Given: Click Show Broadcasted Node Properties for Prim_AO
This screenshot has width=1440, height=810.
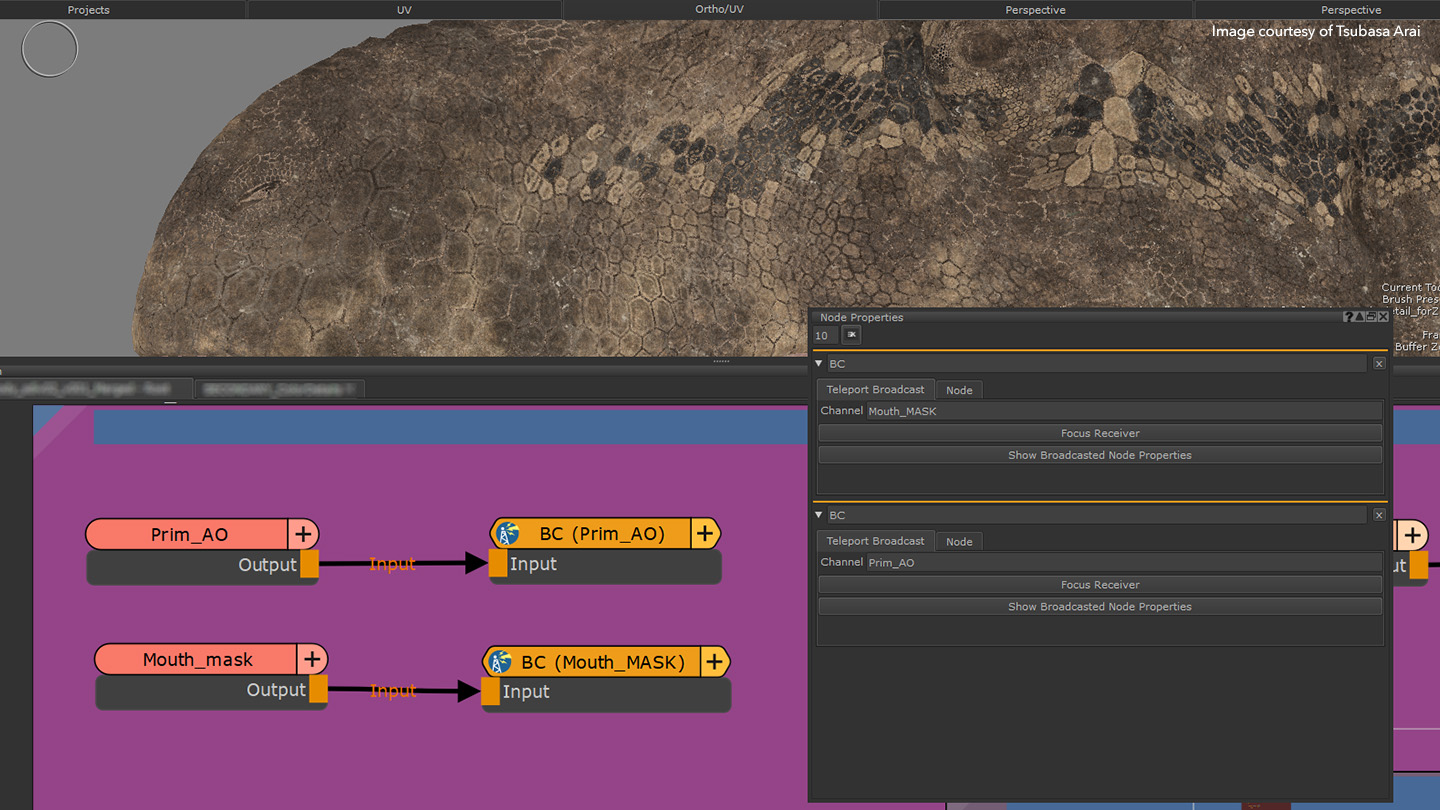Looking at the screenshot, I should pyautogui.click(x=1099, y=607).
